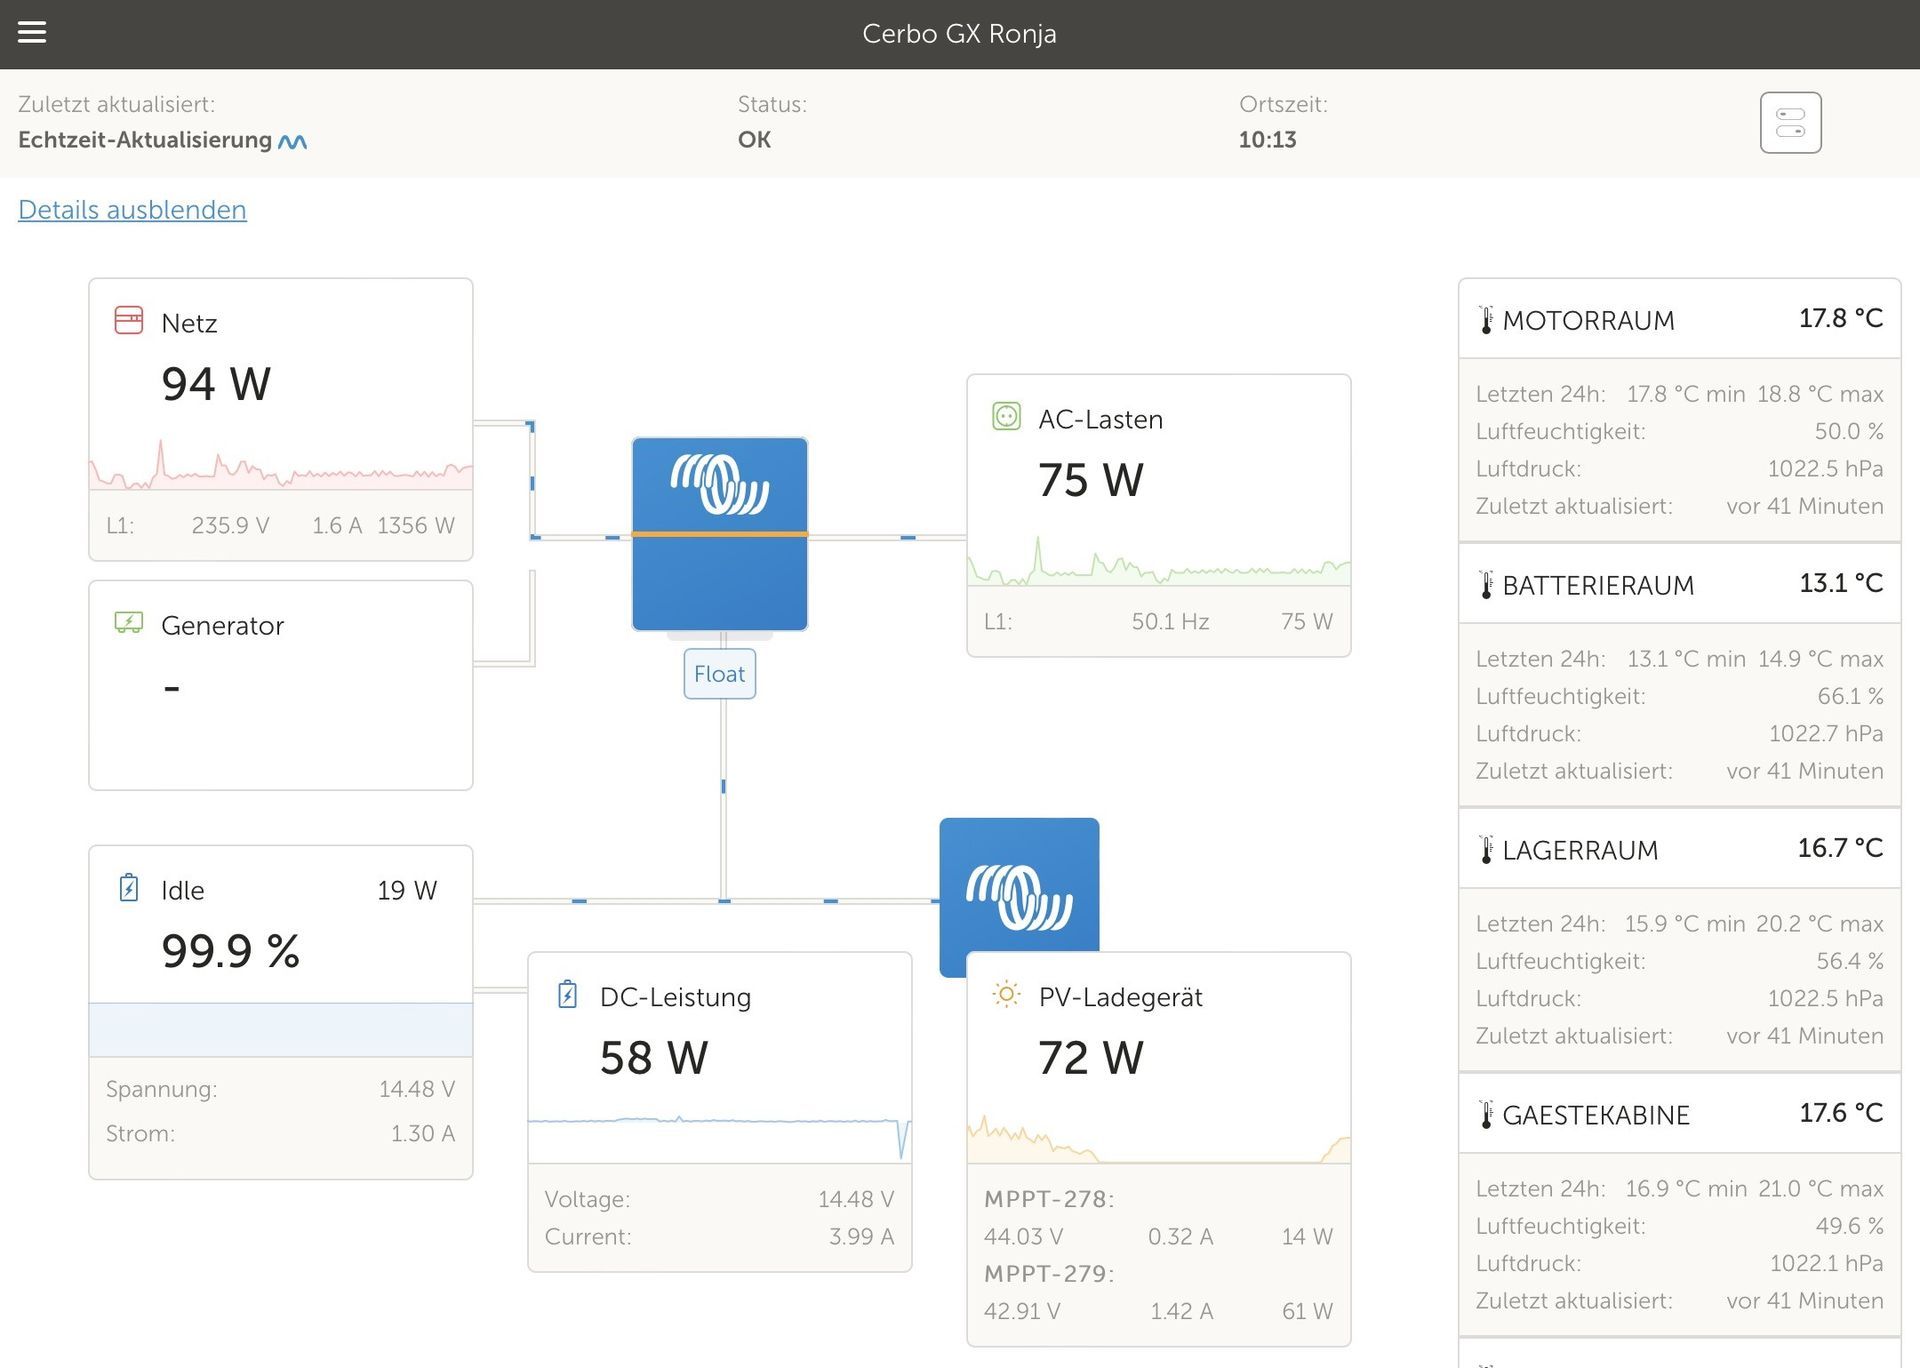Image resolution: width=1920 pixels, height=1368 pixels.
Task: Click the Victron solar charger blue tile
Action: (1019, 886)
